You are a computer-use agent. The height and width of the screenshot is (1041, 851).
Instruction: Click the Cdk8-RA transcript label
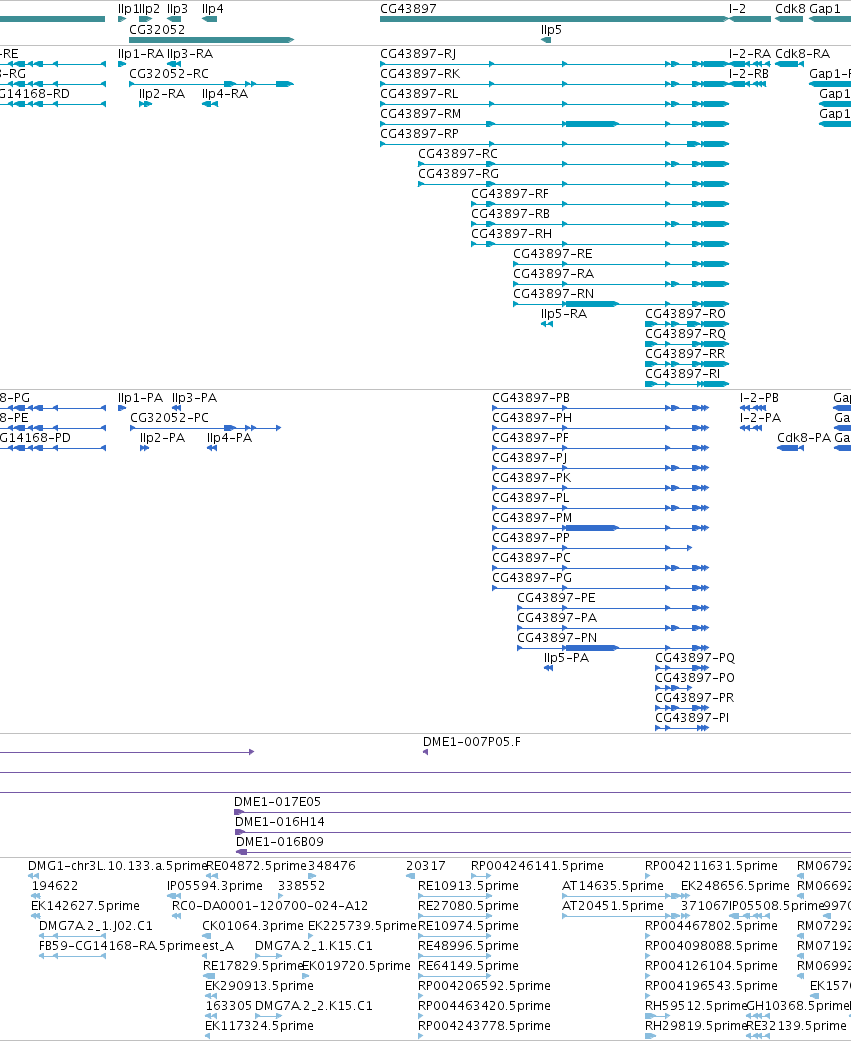click(x=803, y=54)
